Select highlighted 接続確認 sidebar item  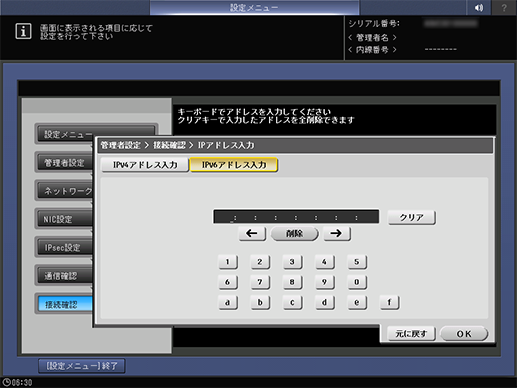point(65,304)
